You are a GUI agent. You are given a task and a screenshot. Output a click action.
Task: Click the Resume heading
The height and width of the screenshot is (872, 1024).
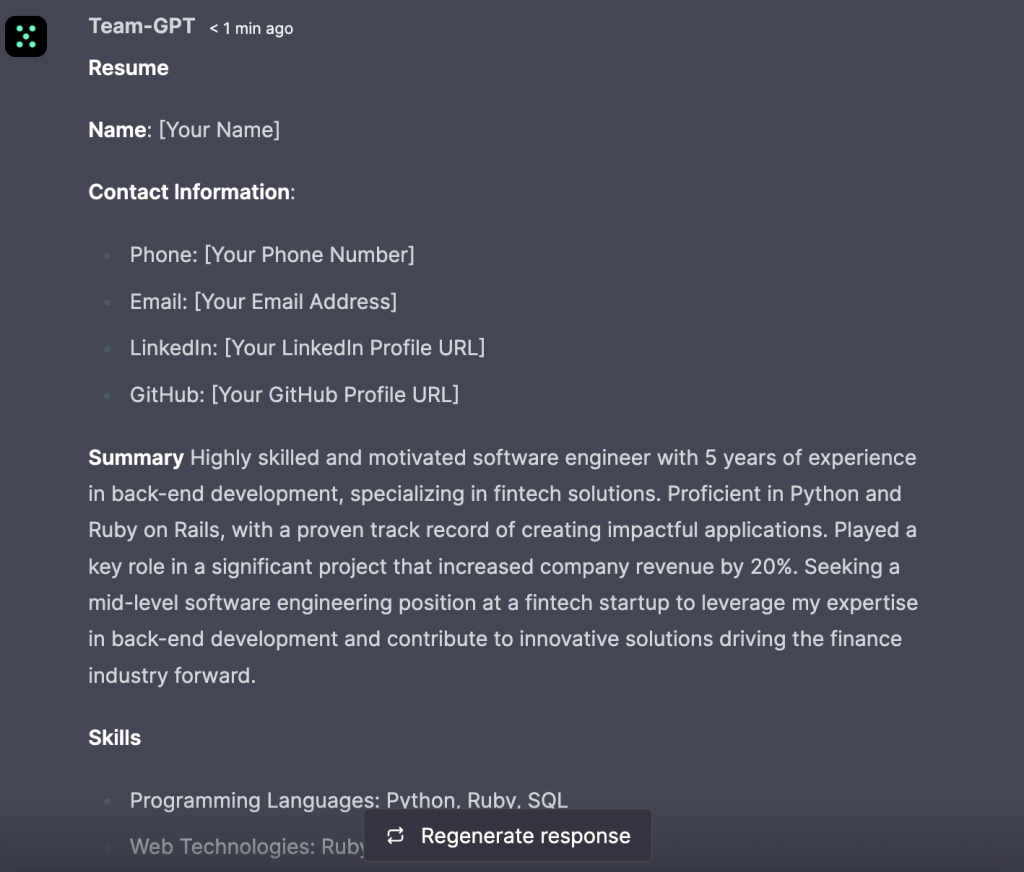coord(128,68)
